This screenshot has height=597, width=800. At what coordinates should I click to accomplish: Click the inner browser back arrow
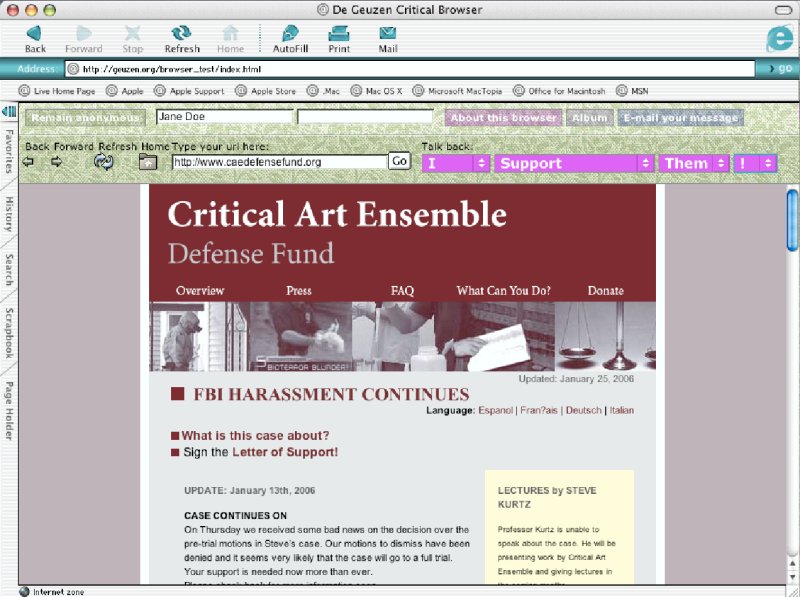[28, 162]
